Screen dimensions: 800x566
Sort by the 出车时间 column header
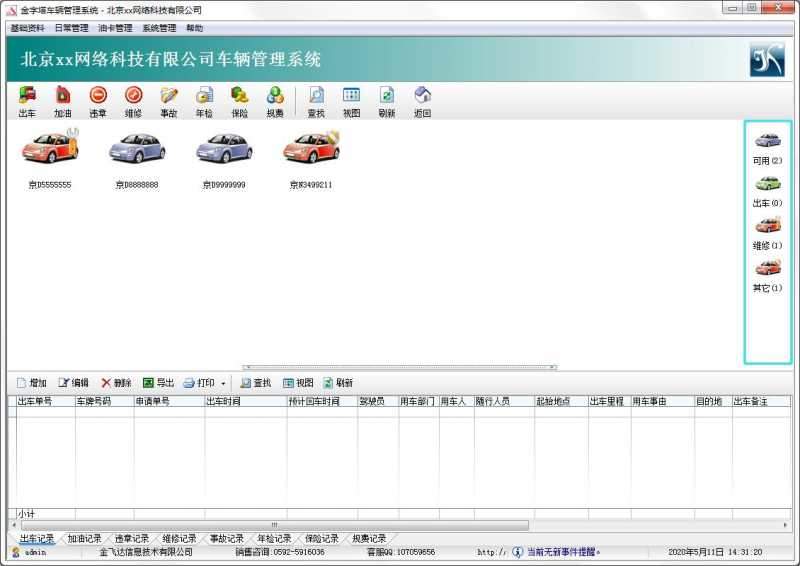(246, 402)
